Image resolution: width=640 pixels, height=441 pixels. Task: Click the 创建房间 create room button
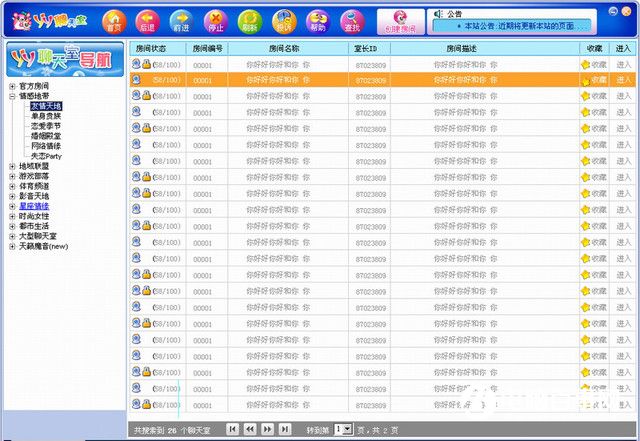coord(401,21)
